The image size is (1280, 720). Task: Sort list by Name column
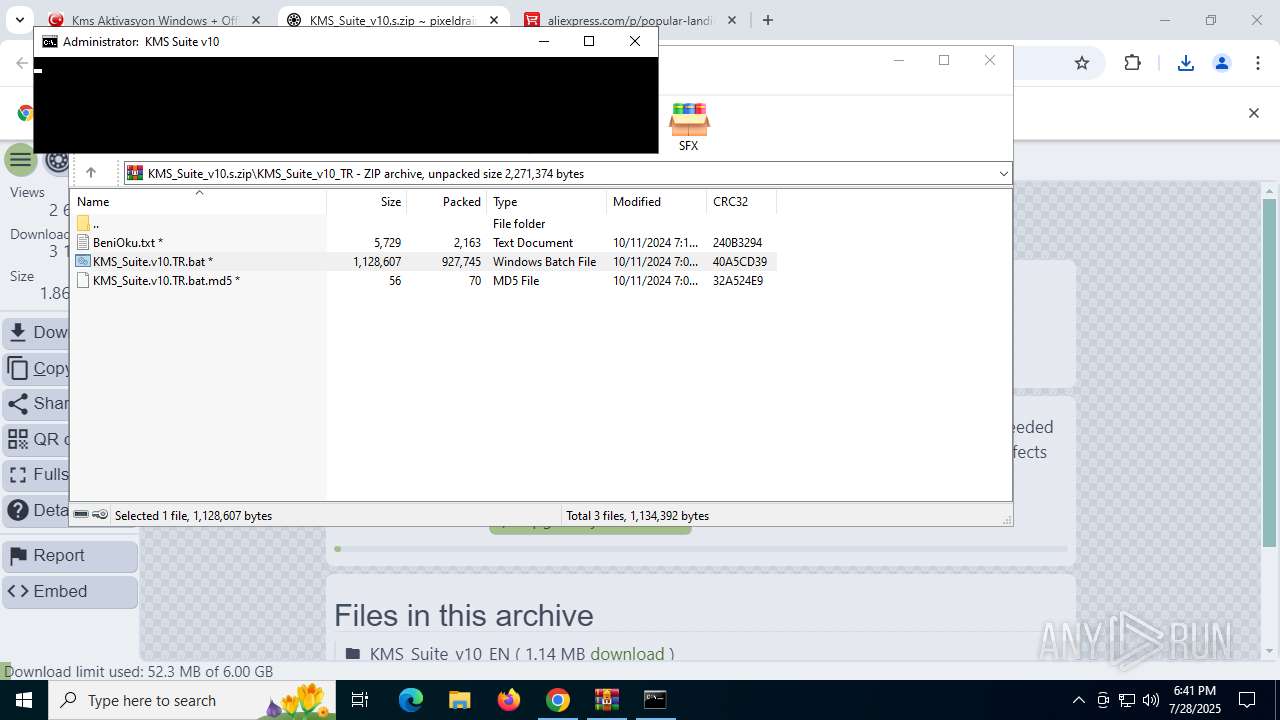(198, 202)
